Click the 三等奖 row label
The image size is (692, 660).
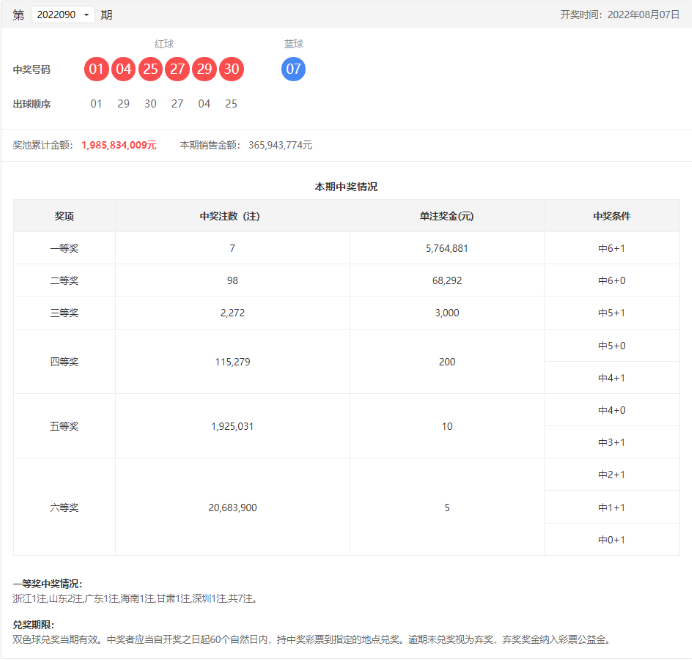point(64,313)
